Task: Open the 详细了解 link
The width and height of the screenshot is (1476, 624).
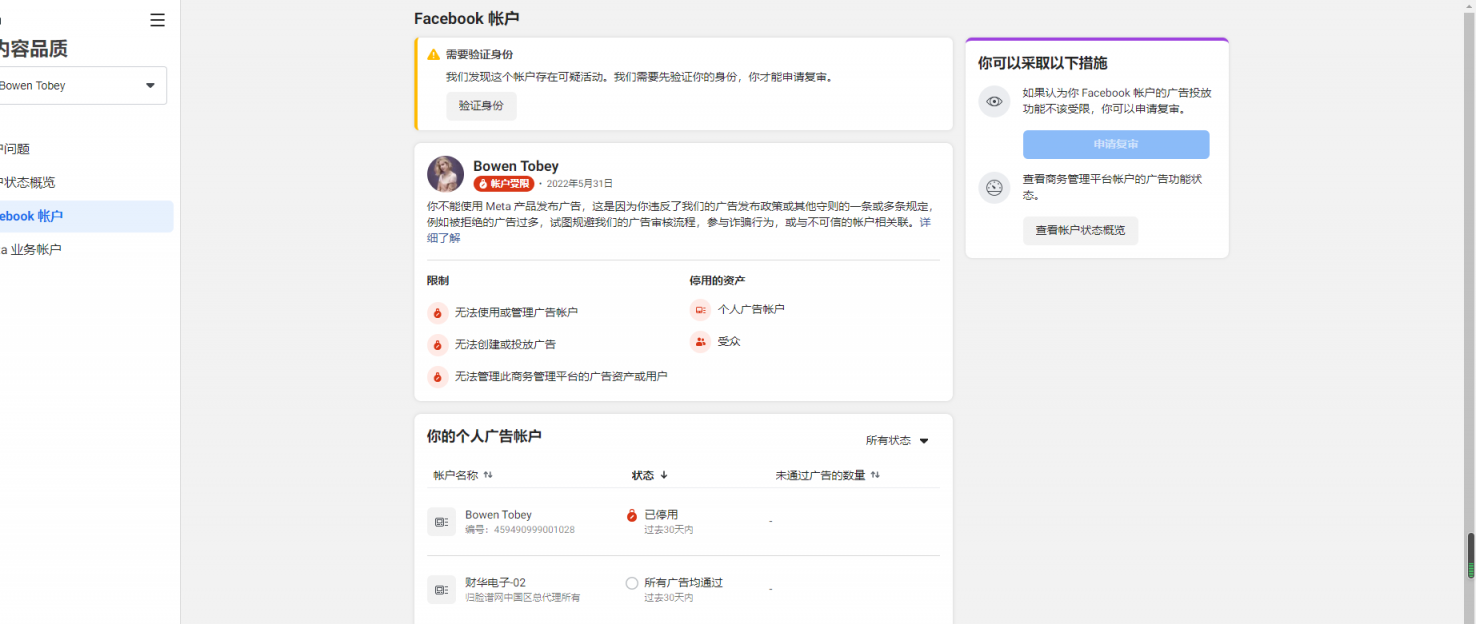Action: pos(679,230)
